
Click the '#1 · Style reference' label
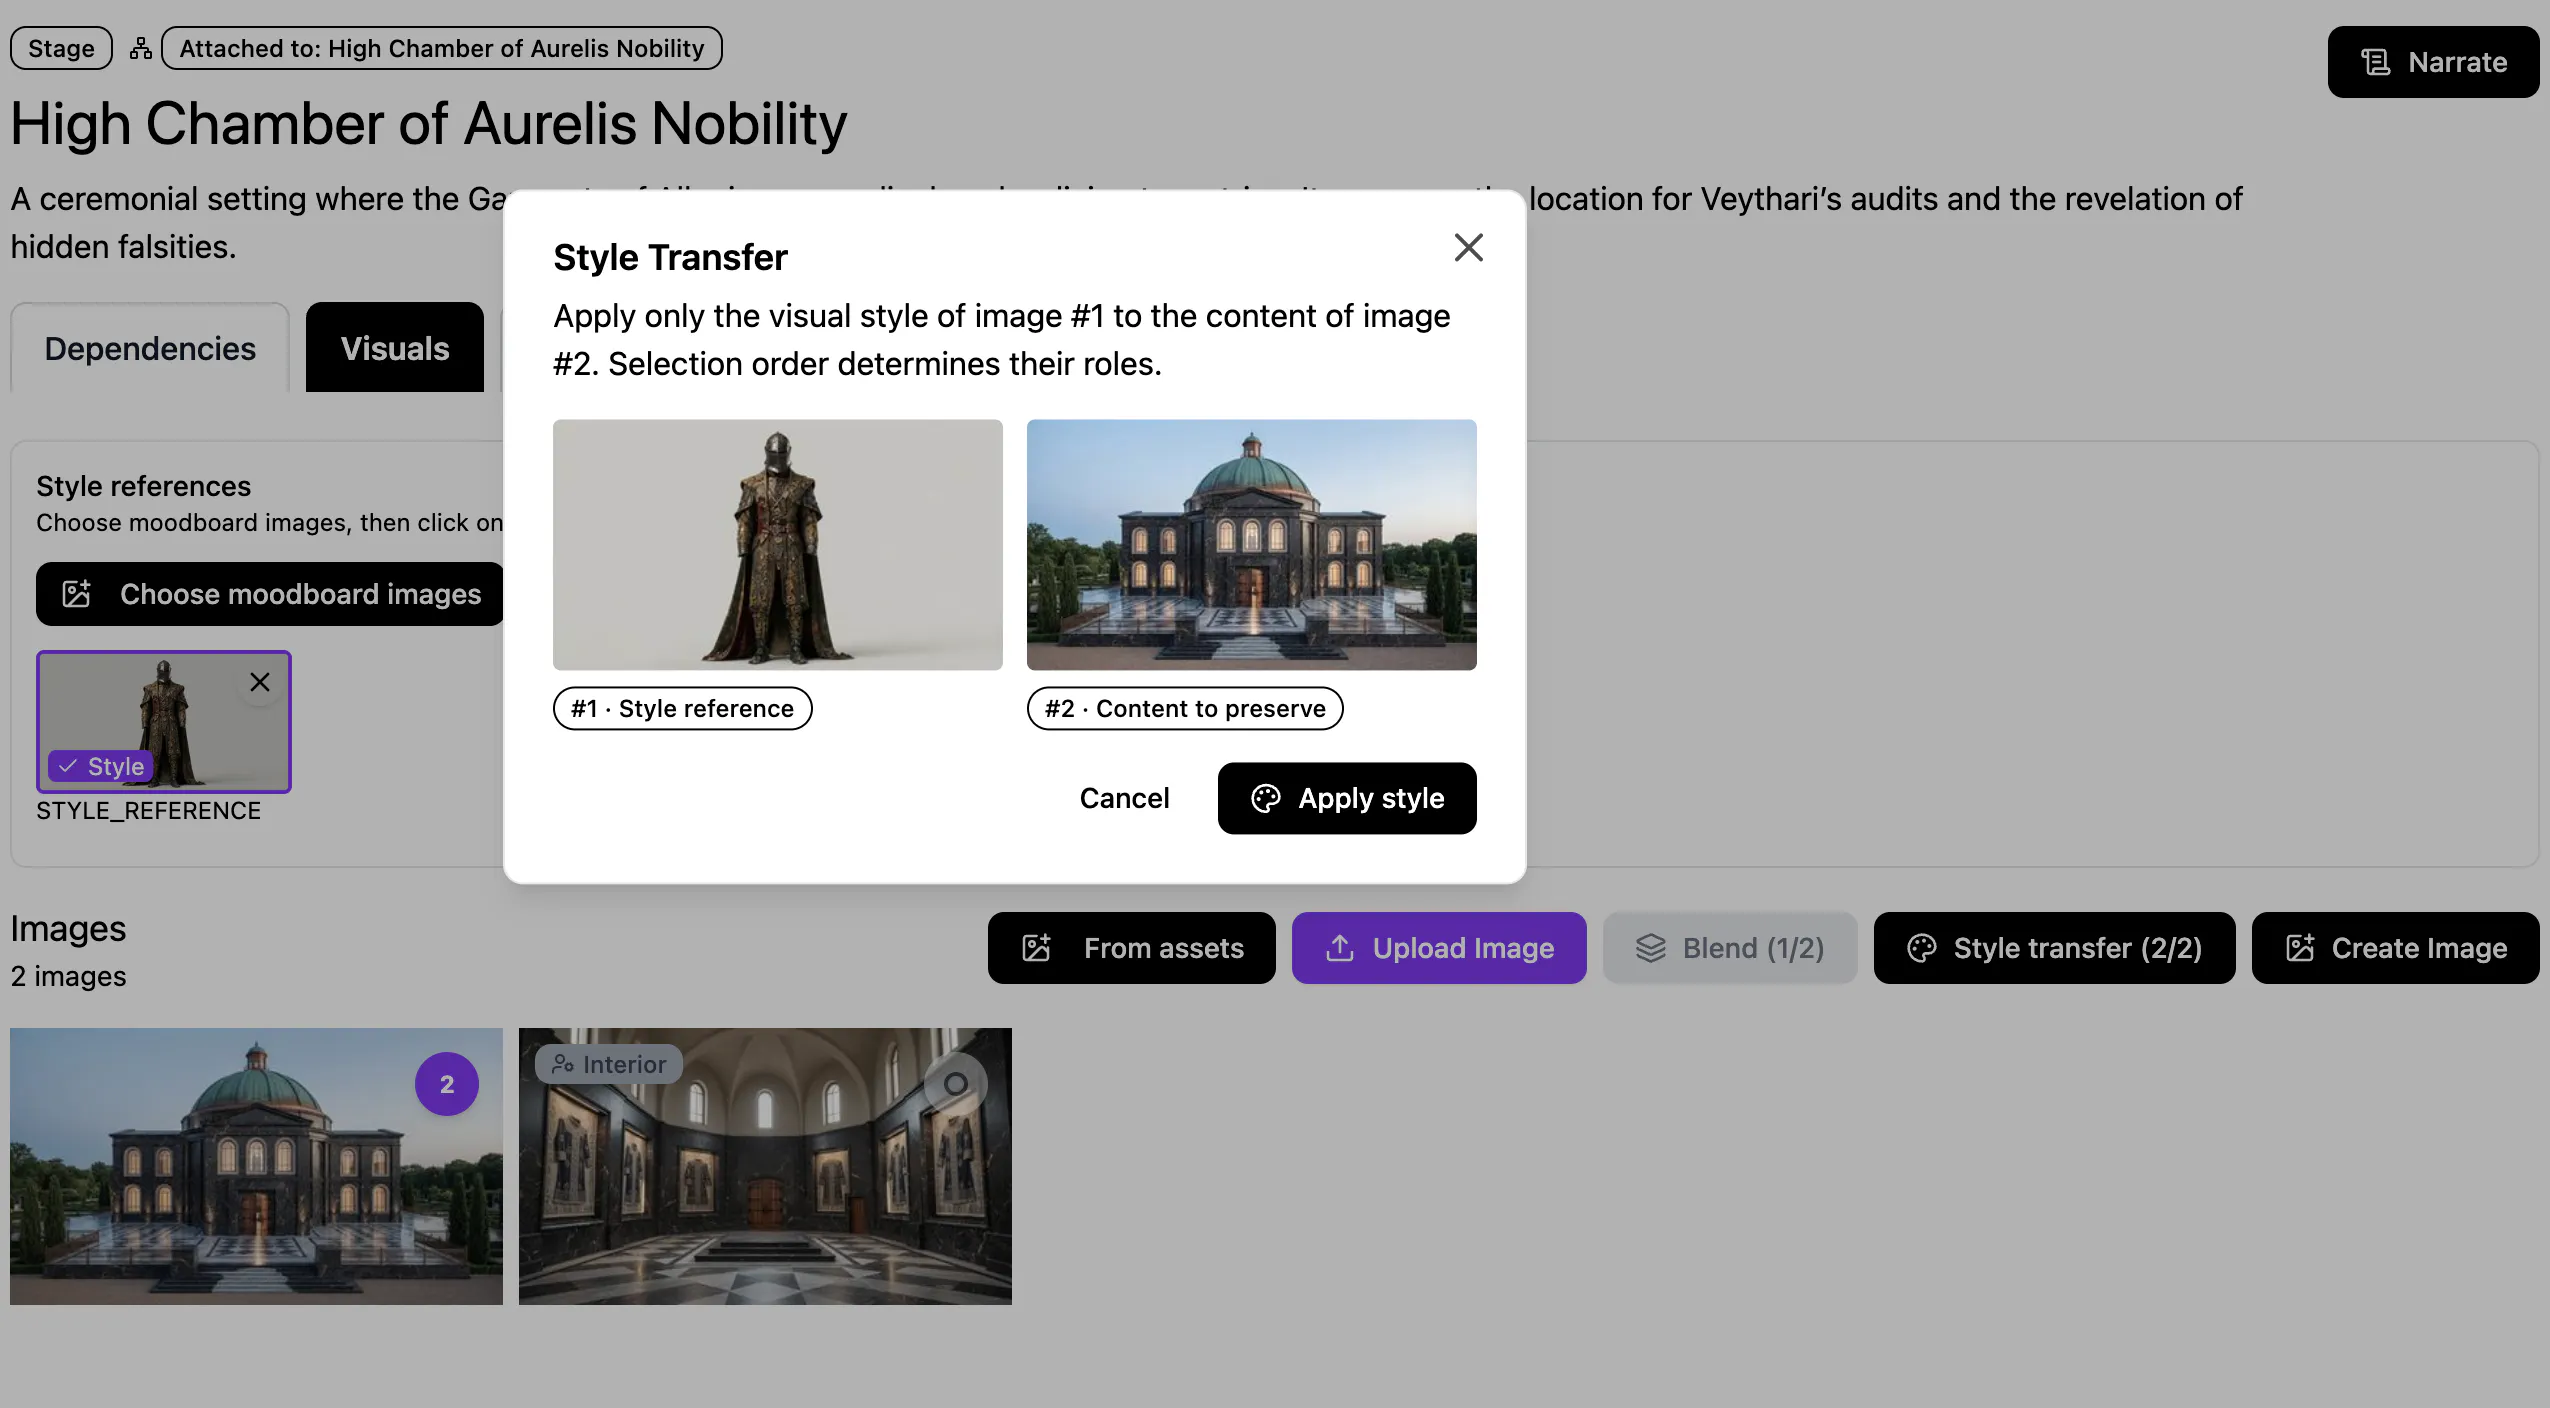tap(683, 708)
